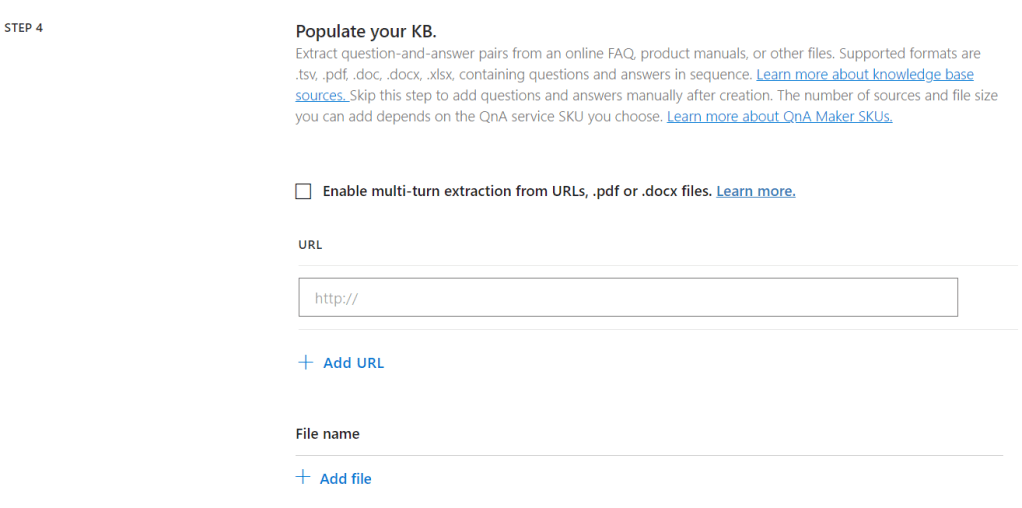Click the 'sources.' end of knowledge base link
The width and height of the screenshot is (1022, 508).
[321, 96]
